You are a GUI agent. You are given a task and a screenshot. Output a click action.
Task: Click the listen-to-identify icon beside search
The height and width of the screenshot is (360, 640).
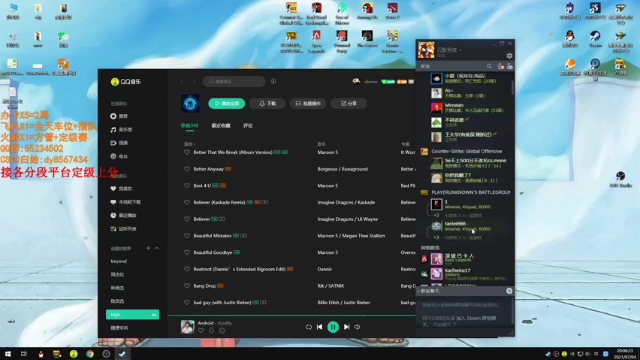pyautogui.click(x=273, y=82)
